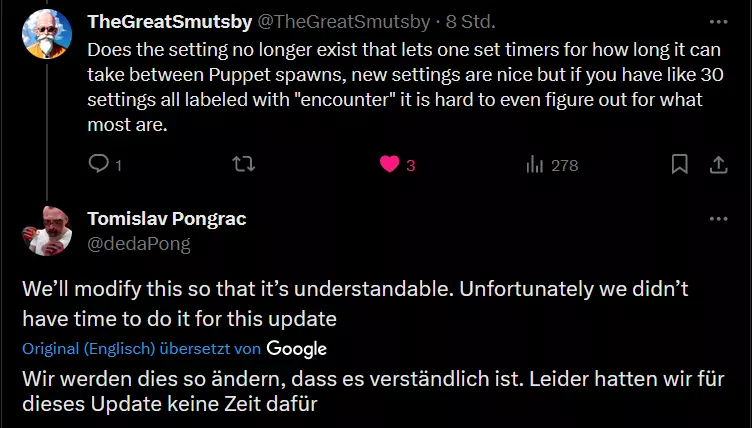Open the view analytics bar chart icon
Screen dimensions: 752x428
coord(534,164)
